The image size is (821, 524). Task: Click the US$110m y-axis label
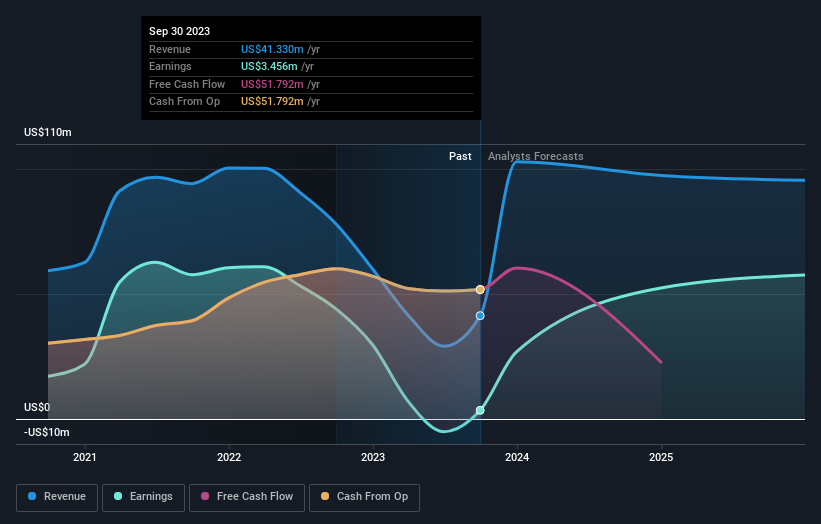48,132
